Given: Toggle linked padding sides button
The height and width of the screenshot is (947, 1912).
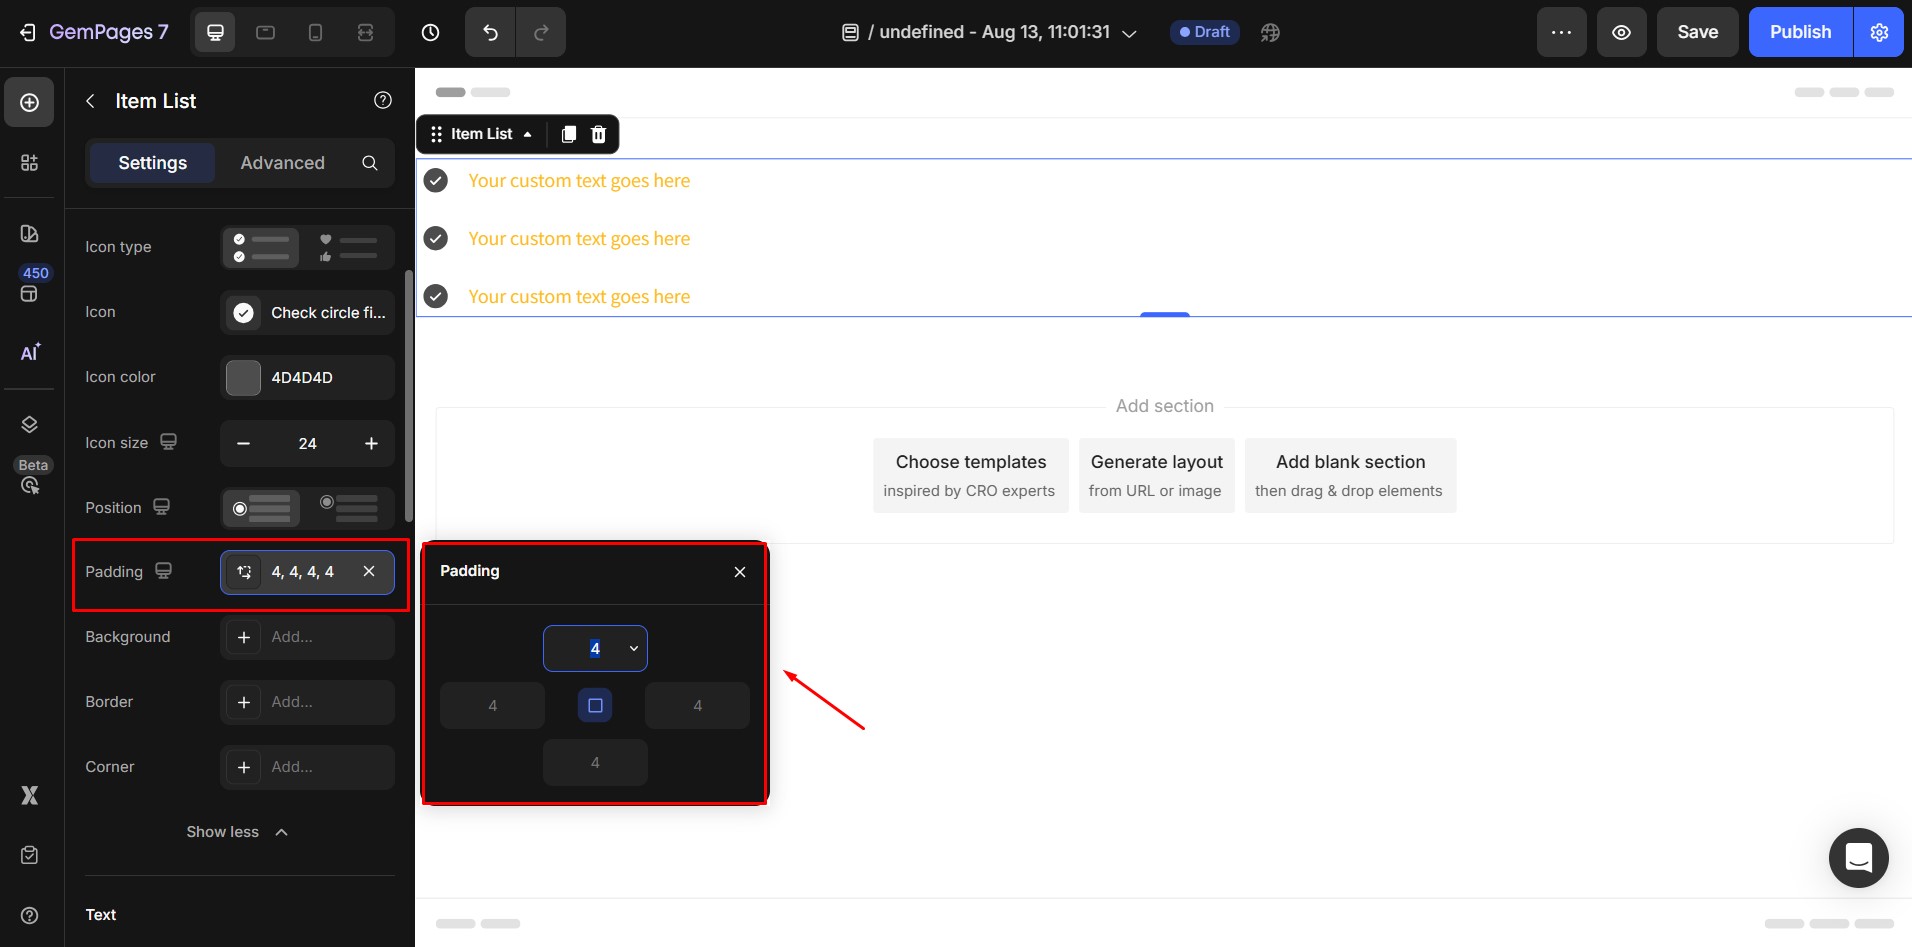Looking at the screenshot, I should coord(595,705).
